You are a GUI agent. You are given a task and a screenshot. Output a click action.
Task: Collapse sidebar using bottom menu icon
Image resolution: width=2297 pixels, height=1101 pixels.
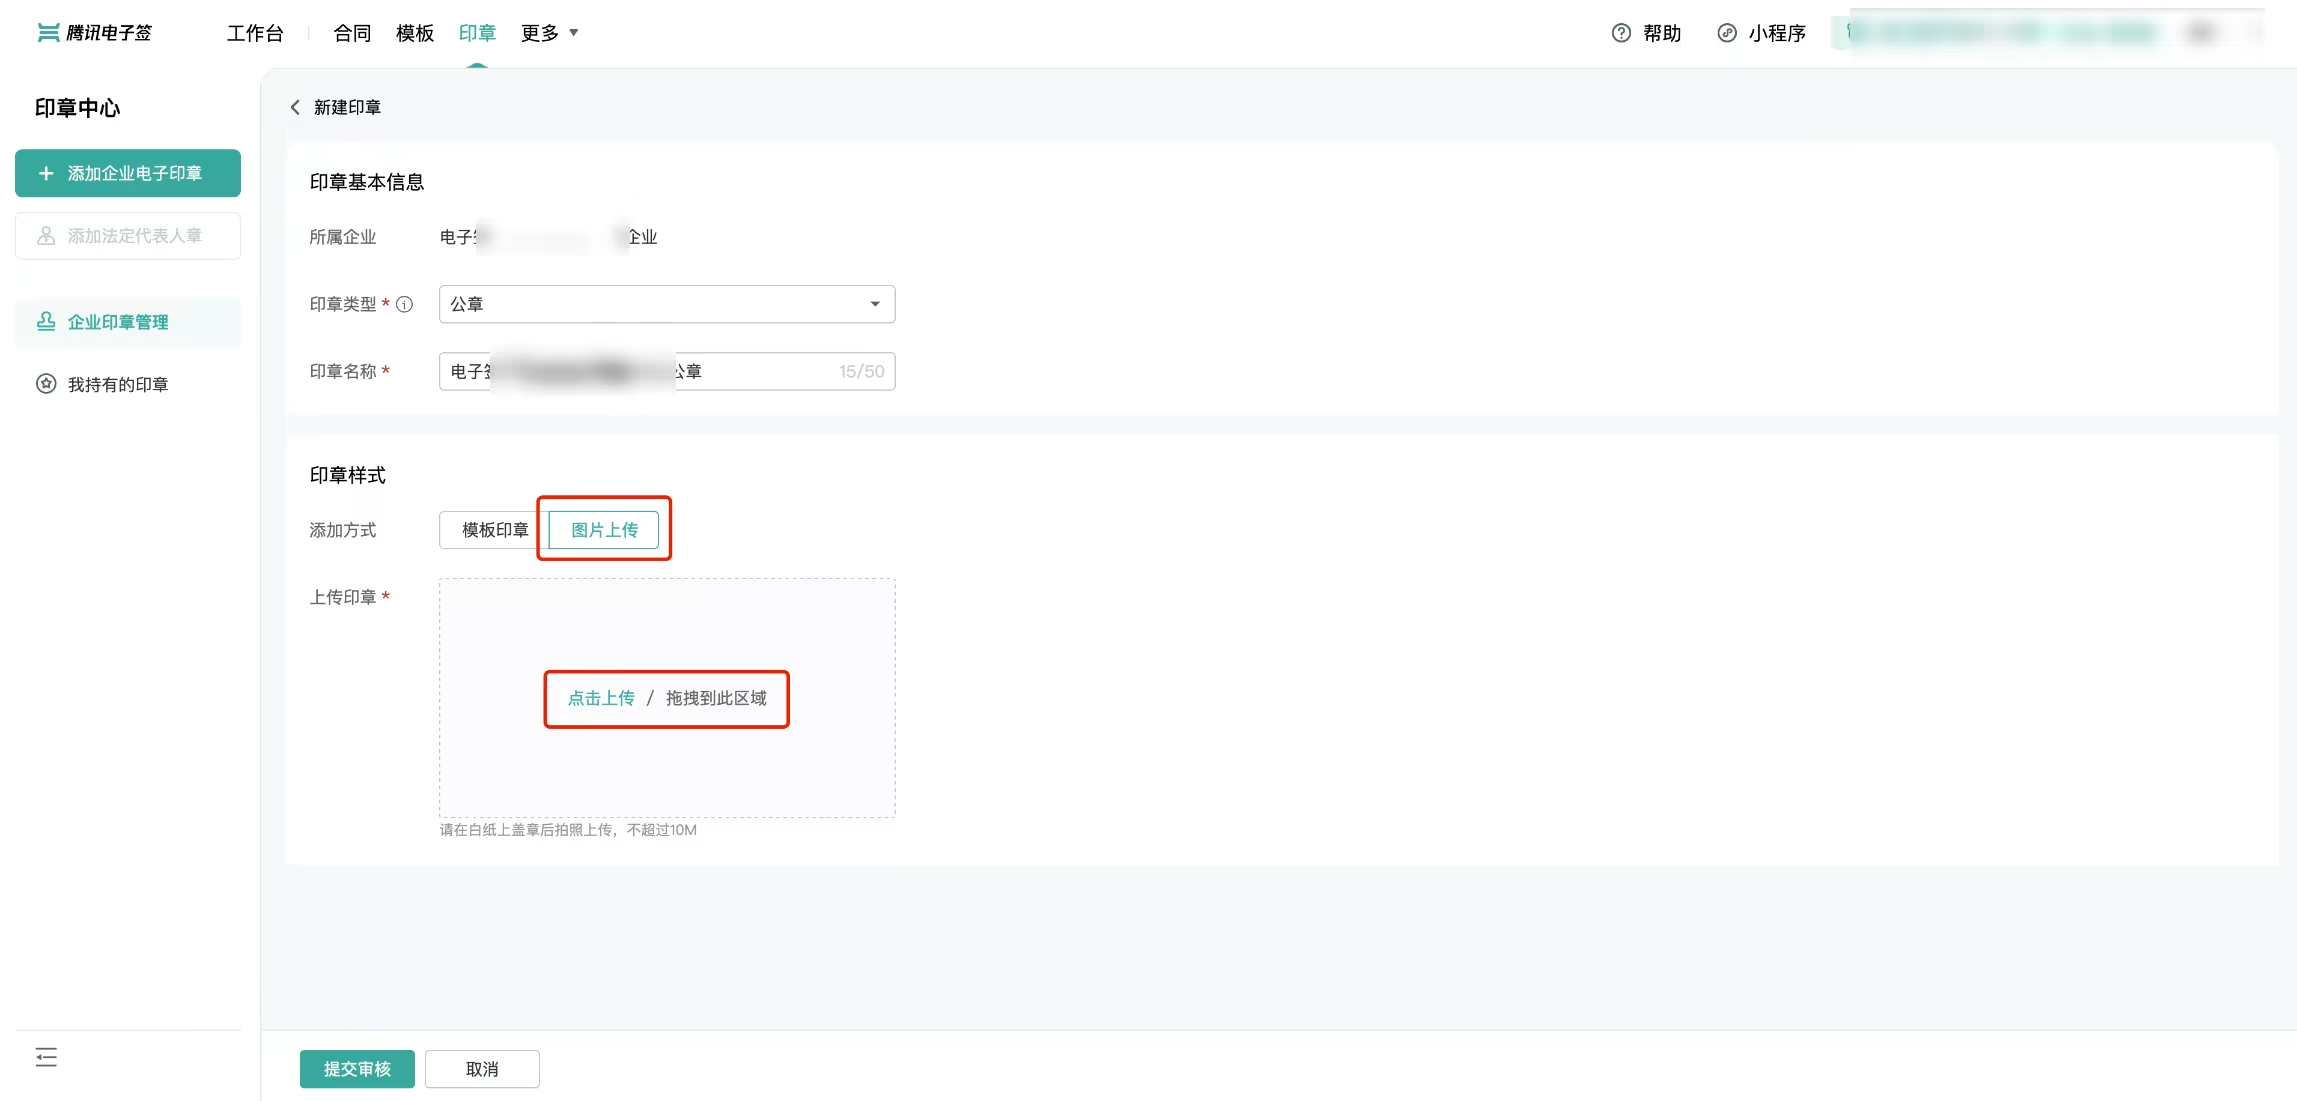coord(46,1057)
